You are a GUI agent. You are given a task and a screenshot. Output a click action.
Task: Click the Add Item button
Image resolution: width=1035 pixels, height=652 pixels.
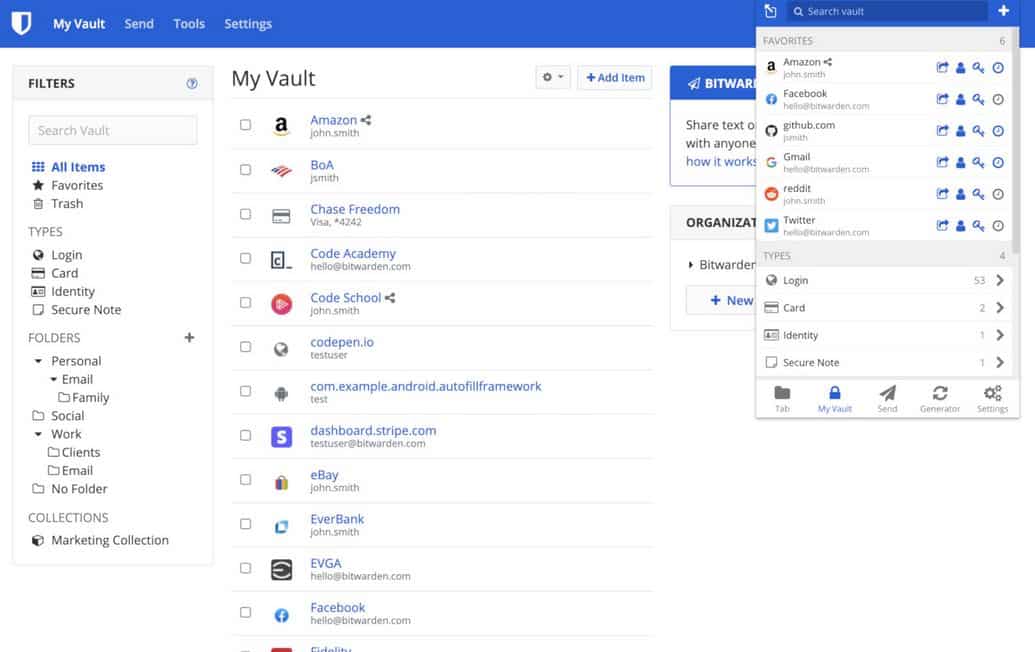pyautogui.click(x=615, y=77)
